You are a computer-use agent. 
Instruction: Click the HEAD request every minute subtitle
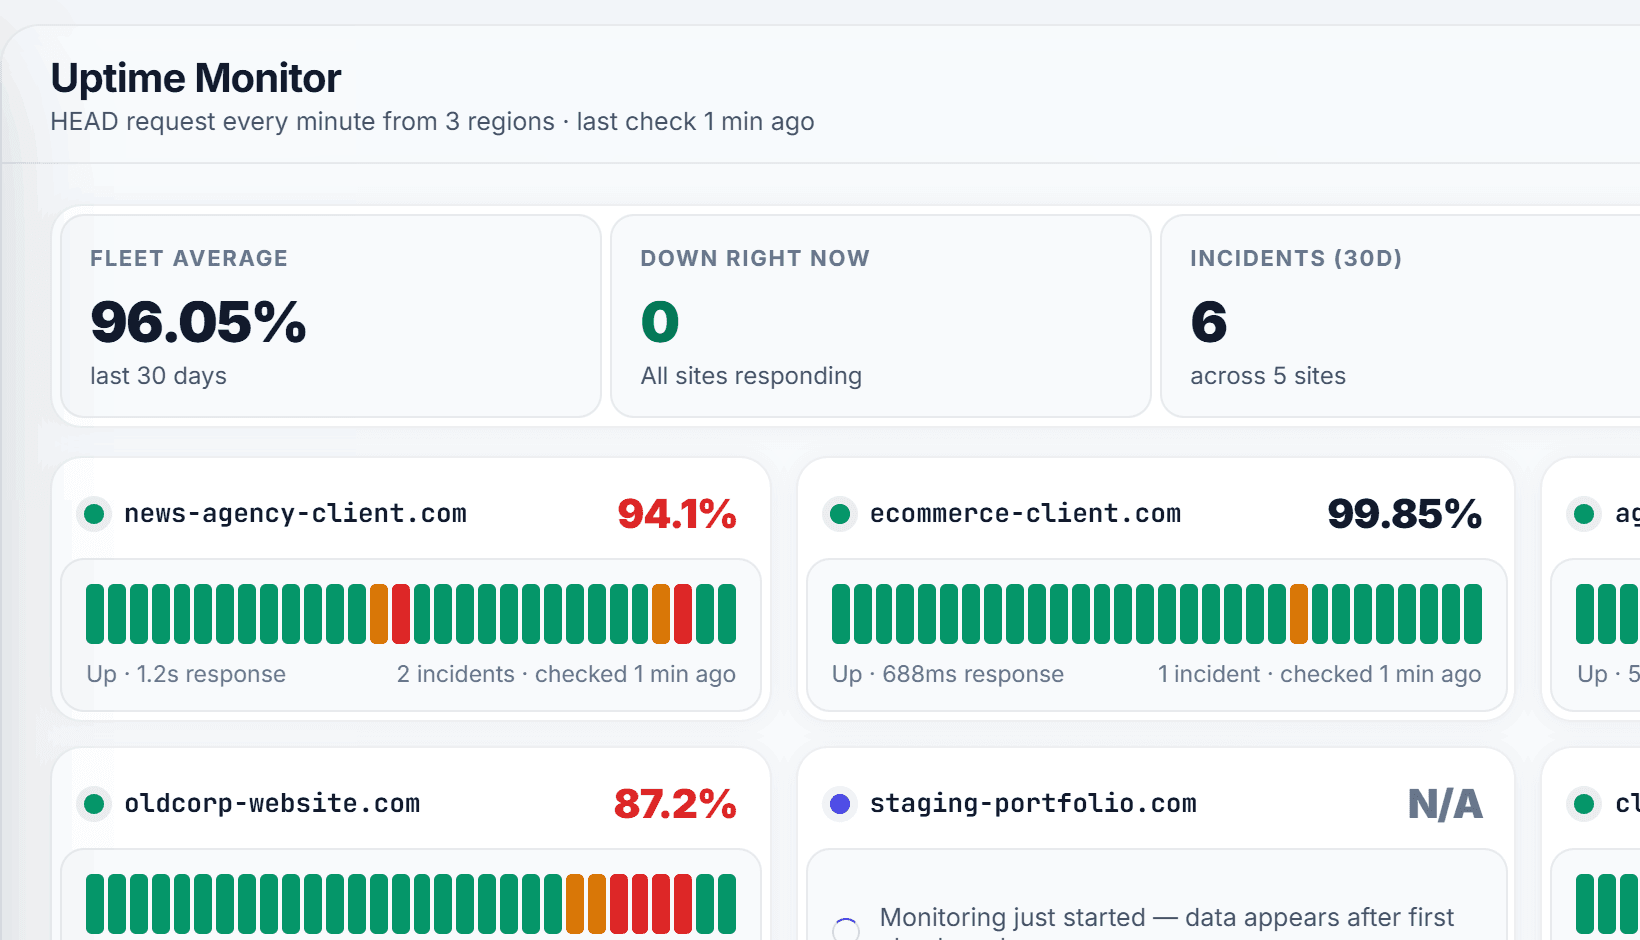[432, 122]
